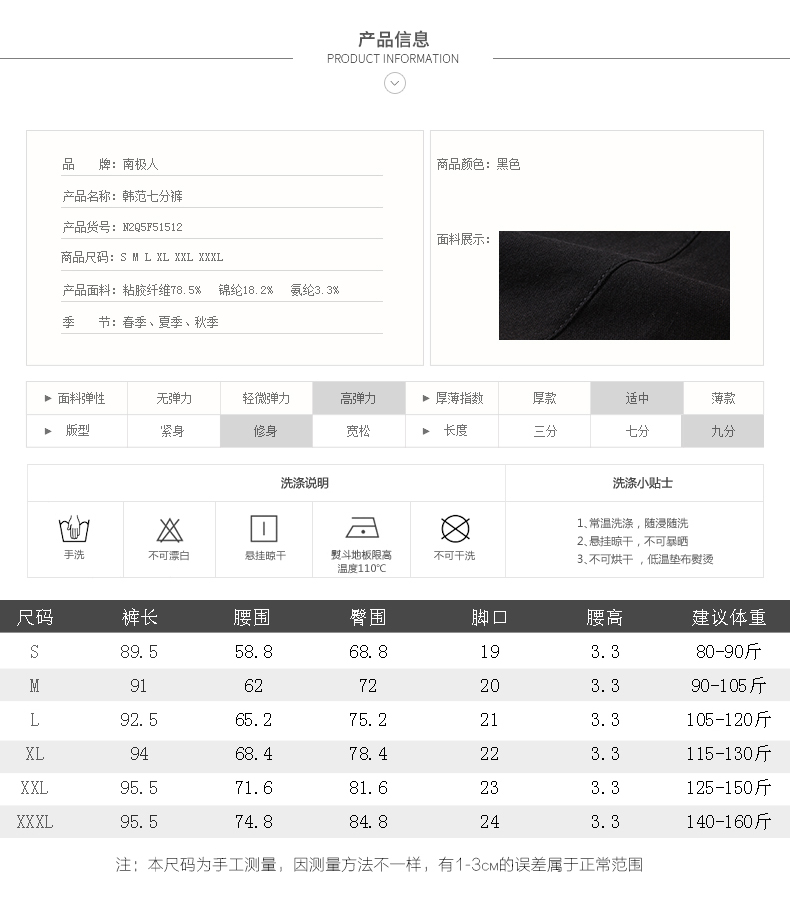
Task: Click the 建议体重 column header
Action: point(729,617)
